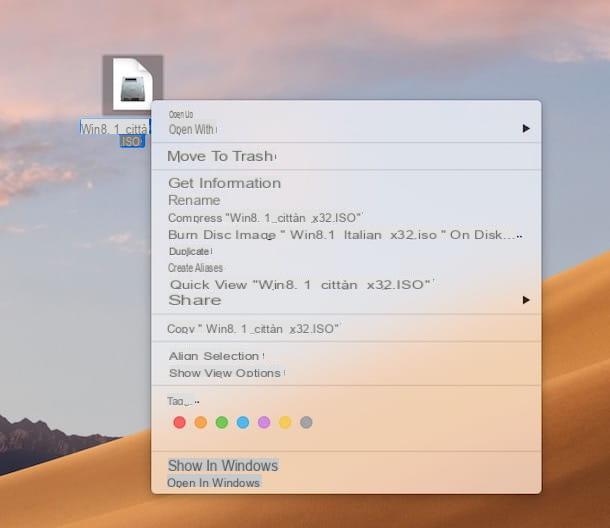Apply the yellow tag color
The height and width of the screenshot is (528, 610).
pos(285,422)
